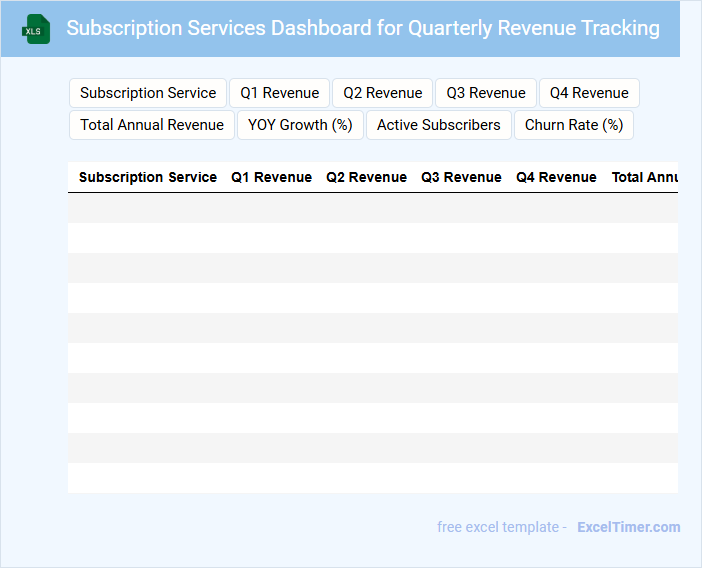
Task: Select the Q4 Revenue tag button
Action: 589,93
